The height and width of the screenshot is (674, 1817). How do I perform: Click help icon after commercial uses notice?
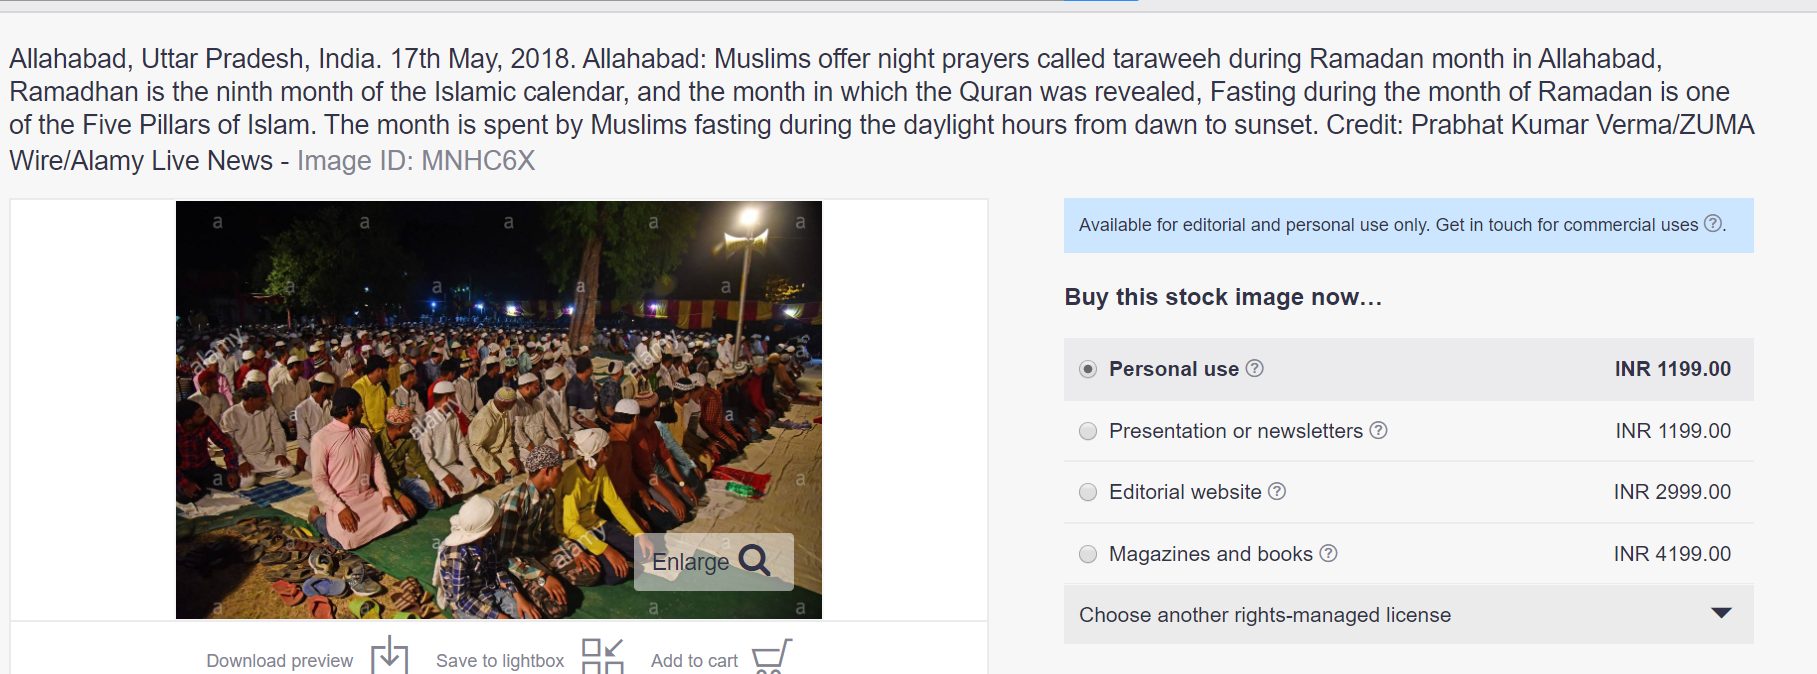pos(1713,223)
